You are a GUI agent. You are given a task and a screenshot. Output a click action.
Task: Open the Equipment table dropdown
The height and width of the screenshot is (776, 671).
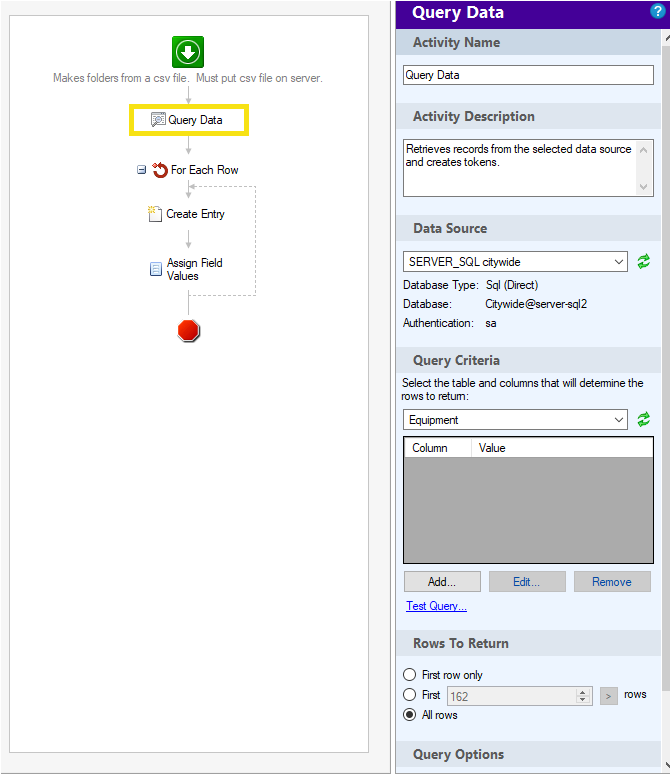pos(515,420)
